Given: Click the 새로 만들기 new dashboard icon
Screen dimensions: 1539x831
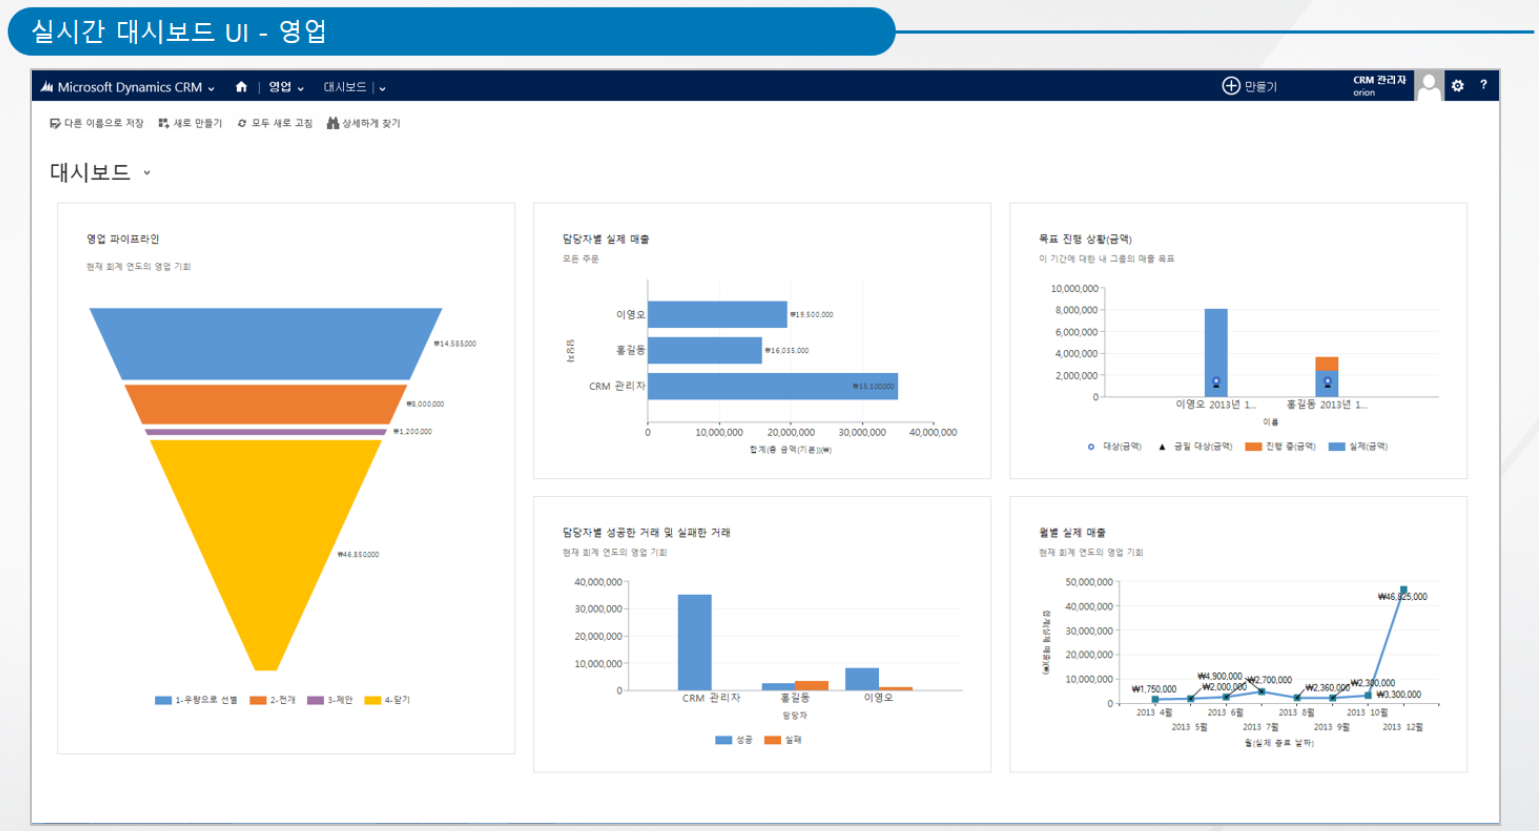Looking at the screenshot, I should [x=164, y=123].
